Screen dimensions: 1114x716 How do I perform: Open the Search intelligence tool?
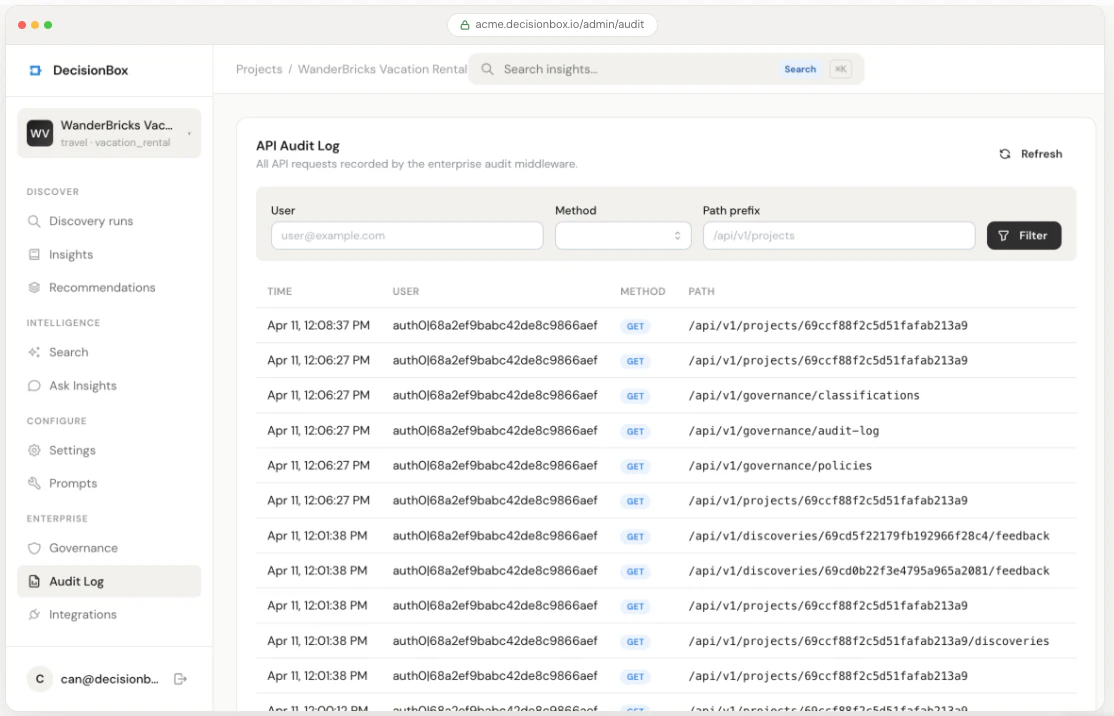(68, 352)
